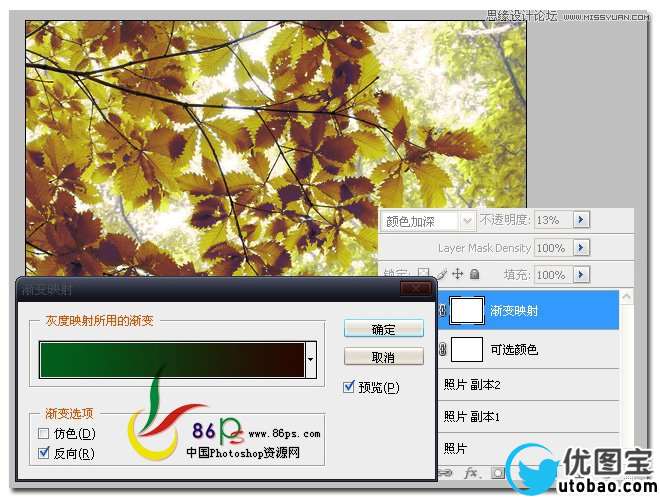Image resolution: width=660 pixels, height=500 pixels.
Task: Select the 可选颜色 layer mask thumbnail
Action: point(466,349)
